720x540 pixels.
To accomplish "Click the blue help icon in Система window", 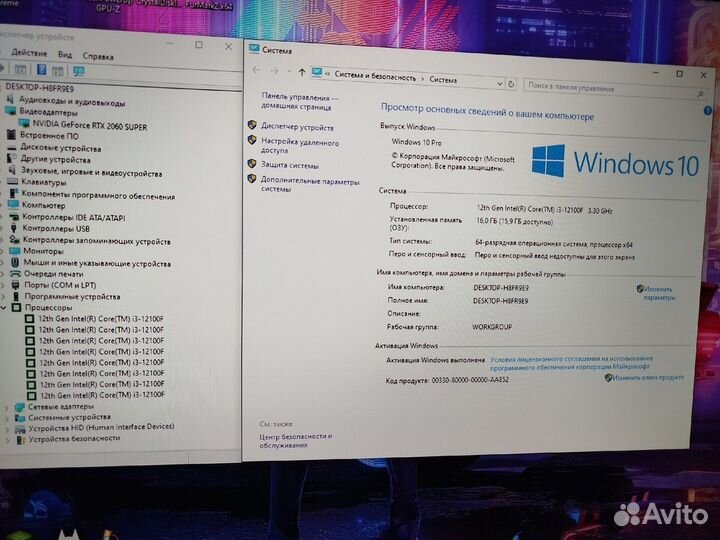I will click(707, 111).
